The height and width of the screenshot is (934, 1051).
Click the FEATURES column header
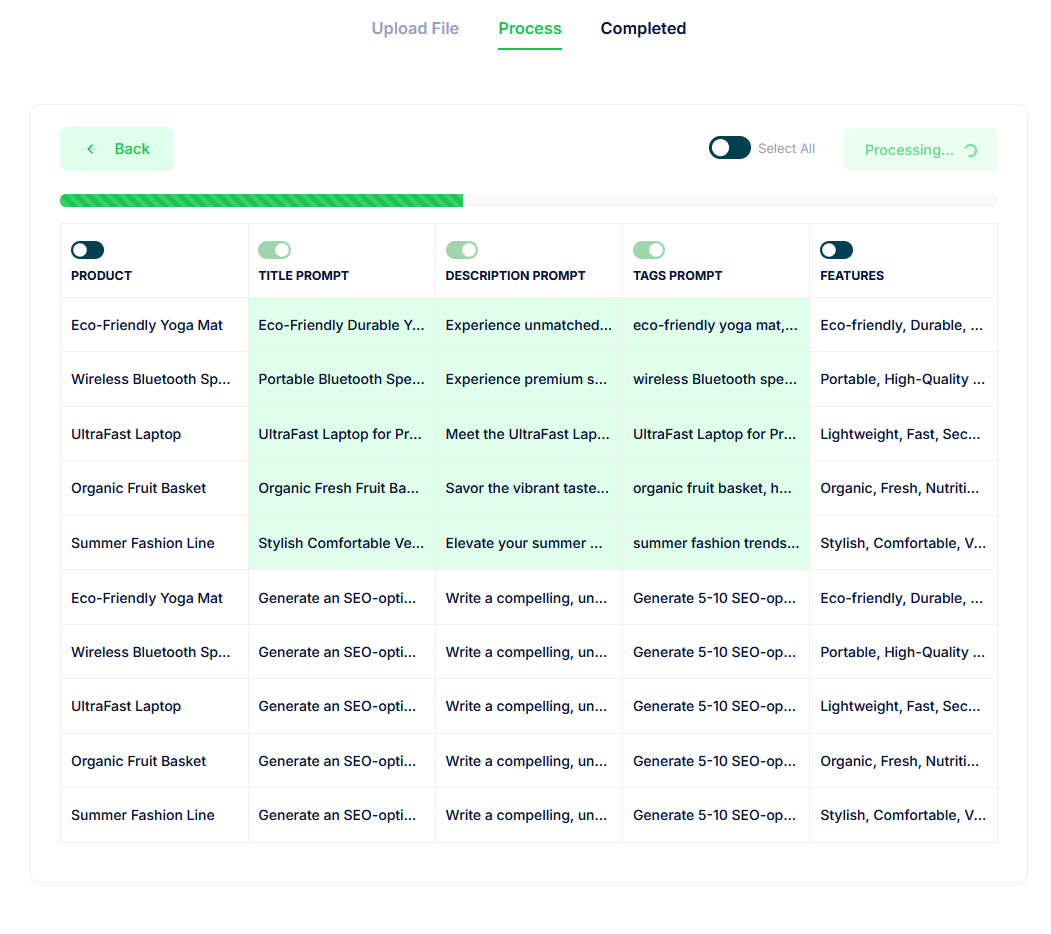tap(852, 276)
